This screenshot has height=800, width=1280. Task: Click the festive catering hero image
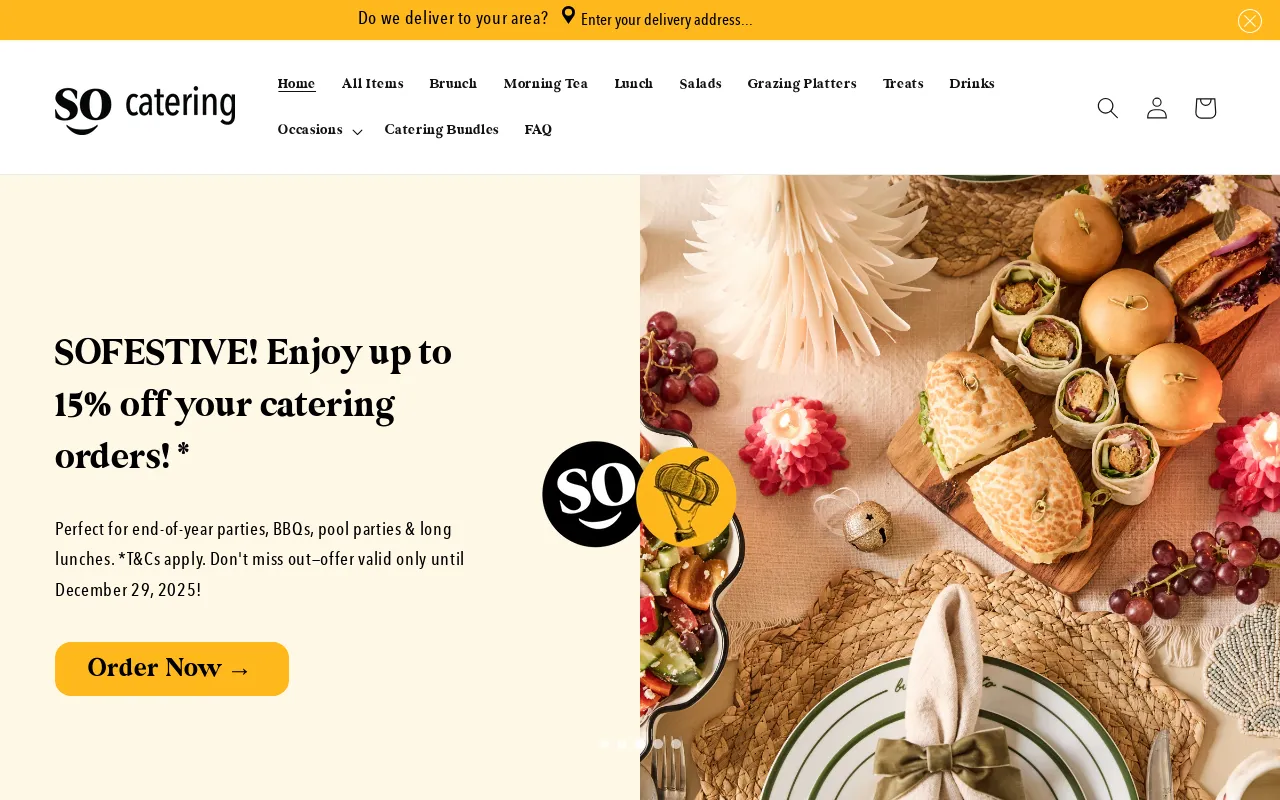(x=960, y=487)
